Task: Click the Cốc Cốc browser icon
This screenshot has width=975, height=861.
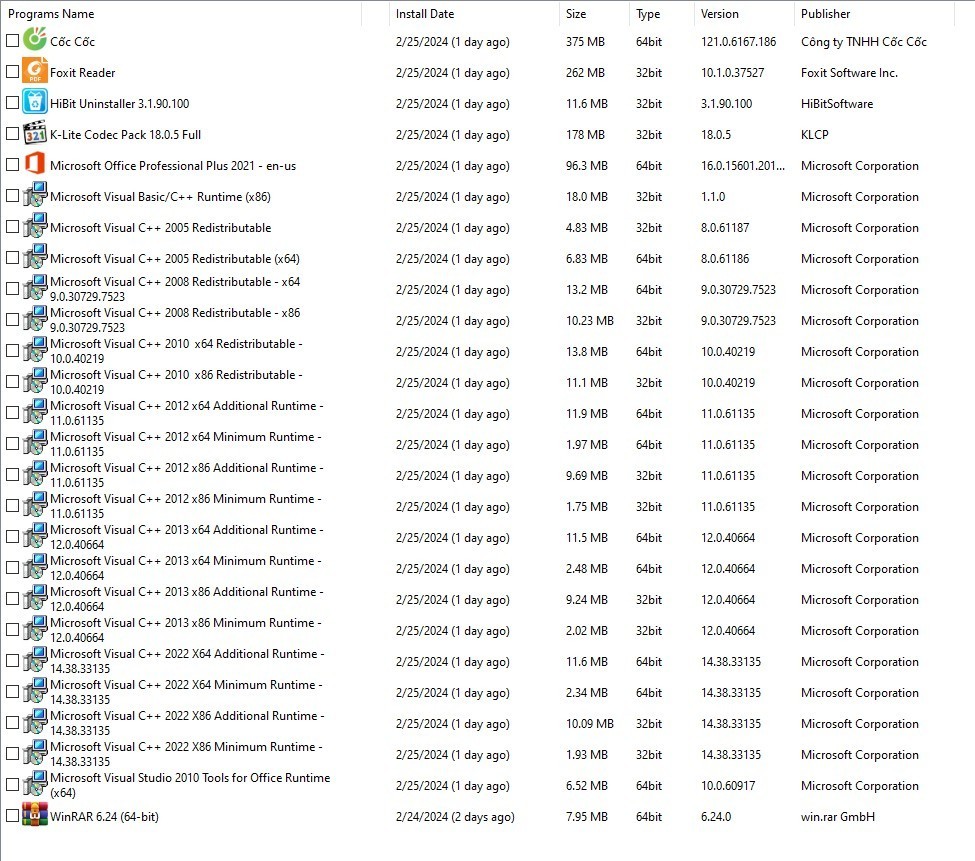Action: coord(35,41)
